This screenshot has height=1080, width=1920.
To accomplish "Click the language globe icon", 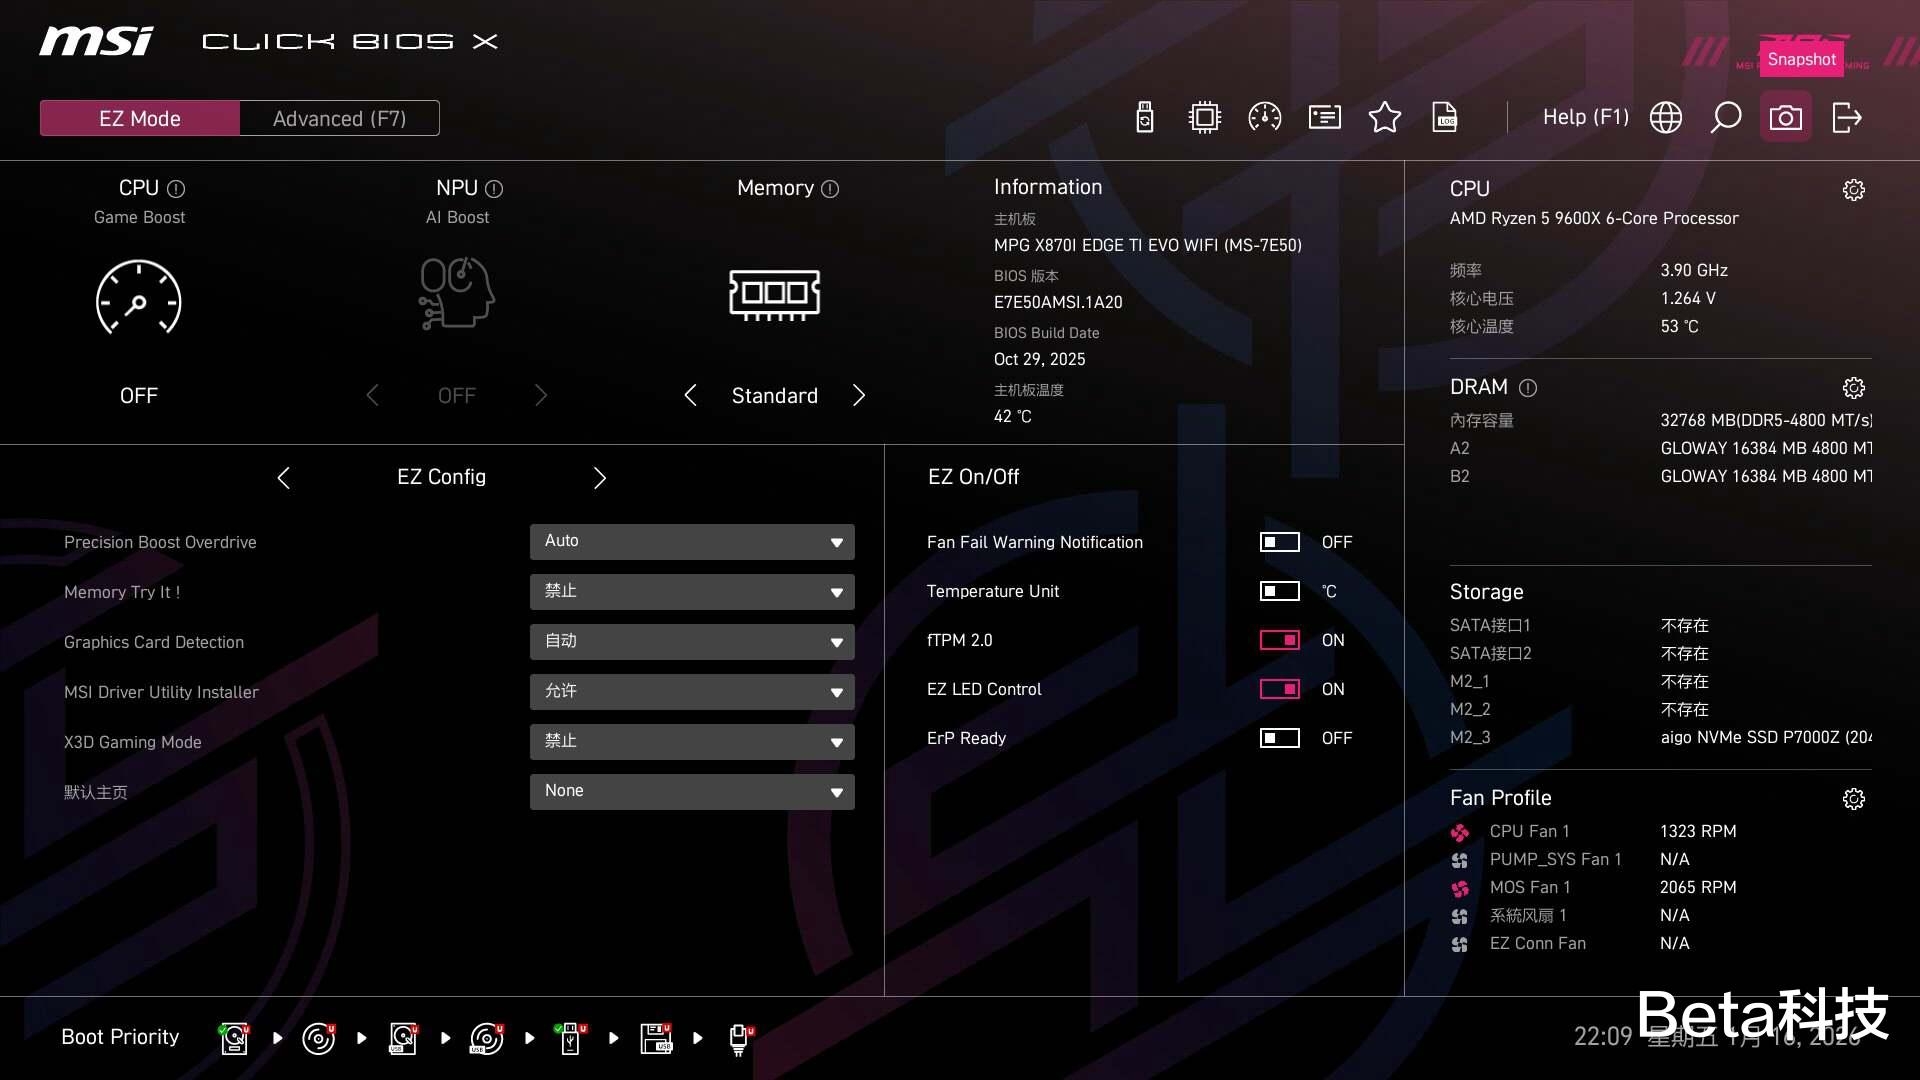I will point(1665,118).
